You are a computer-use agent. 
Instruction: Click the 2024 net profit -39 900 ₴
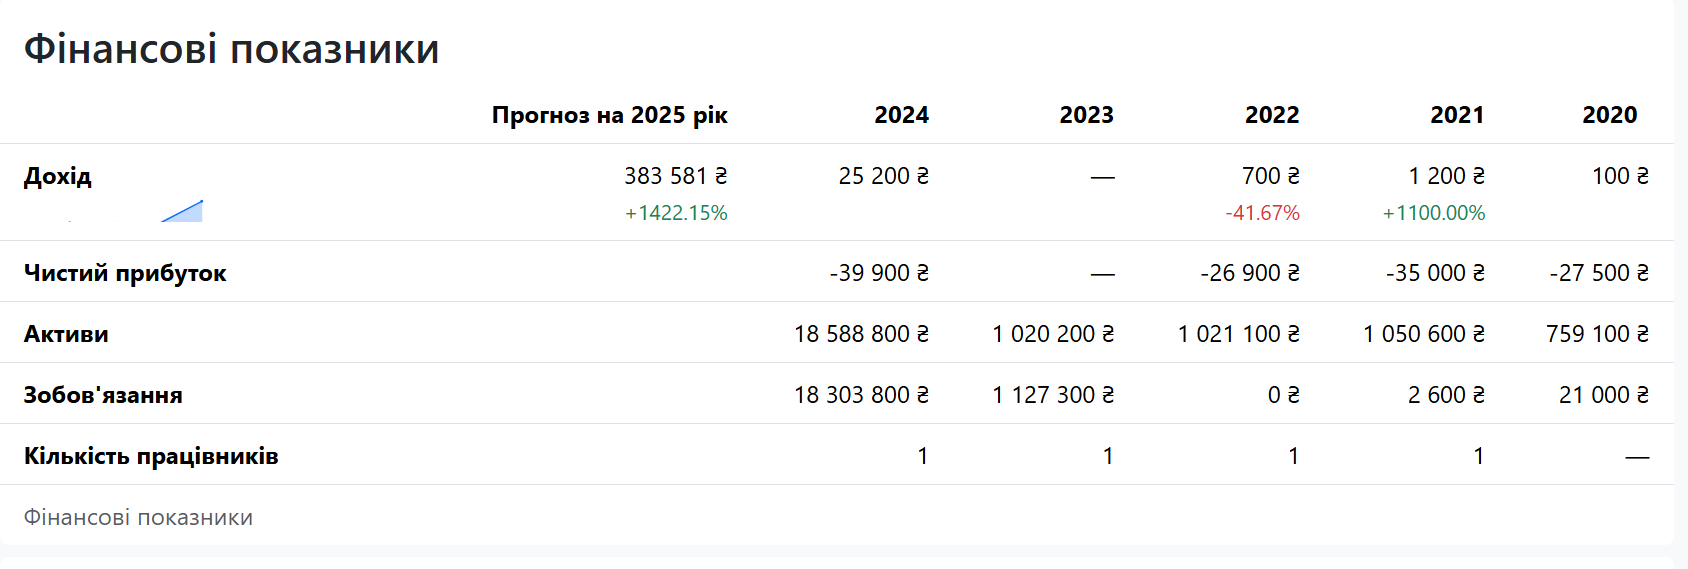coord(879,273)
